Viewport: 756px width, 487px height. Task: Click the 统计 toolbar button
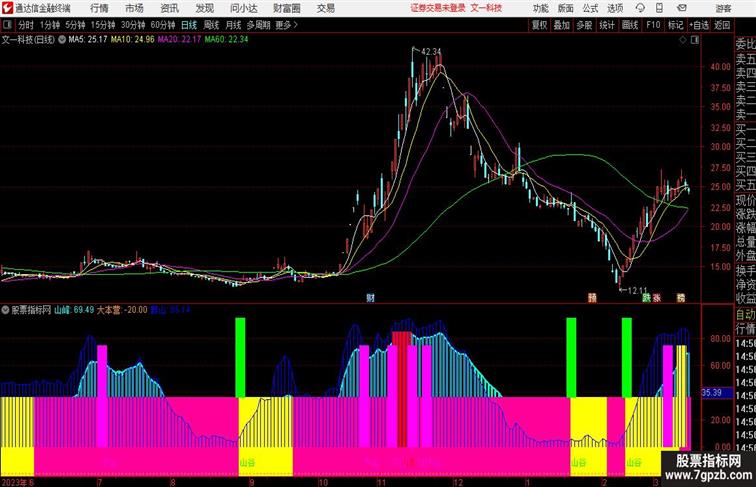coord(607,25)
